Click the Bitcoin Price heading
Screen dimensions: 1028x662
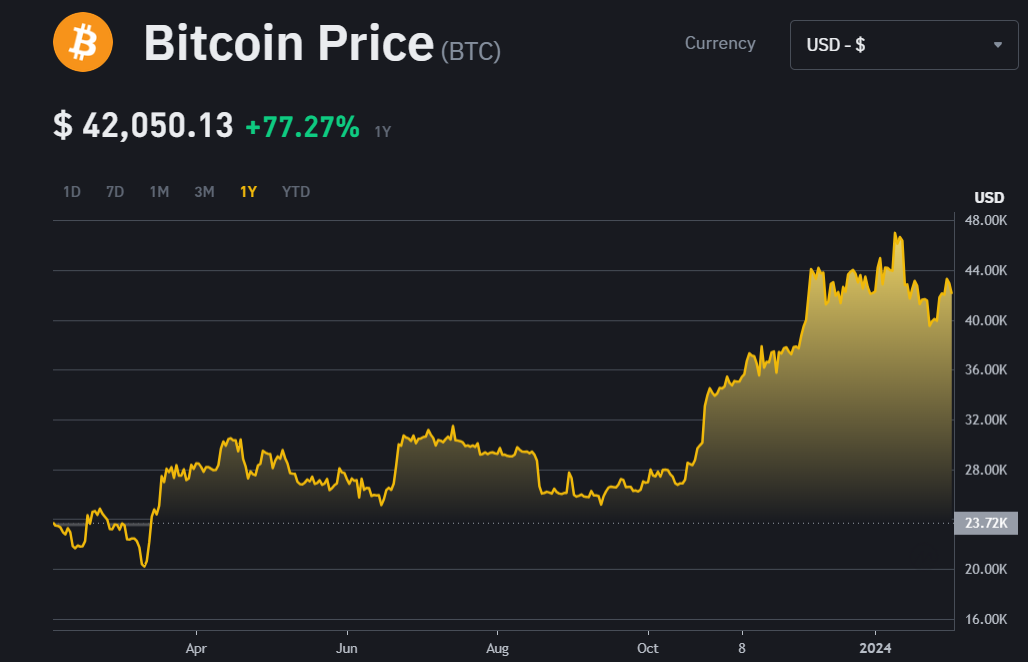pyautogui.click(x=289, y=43)
